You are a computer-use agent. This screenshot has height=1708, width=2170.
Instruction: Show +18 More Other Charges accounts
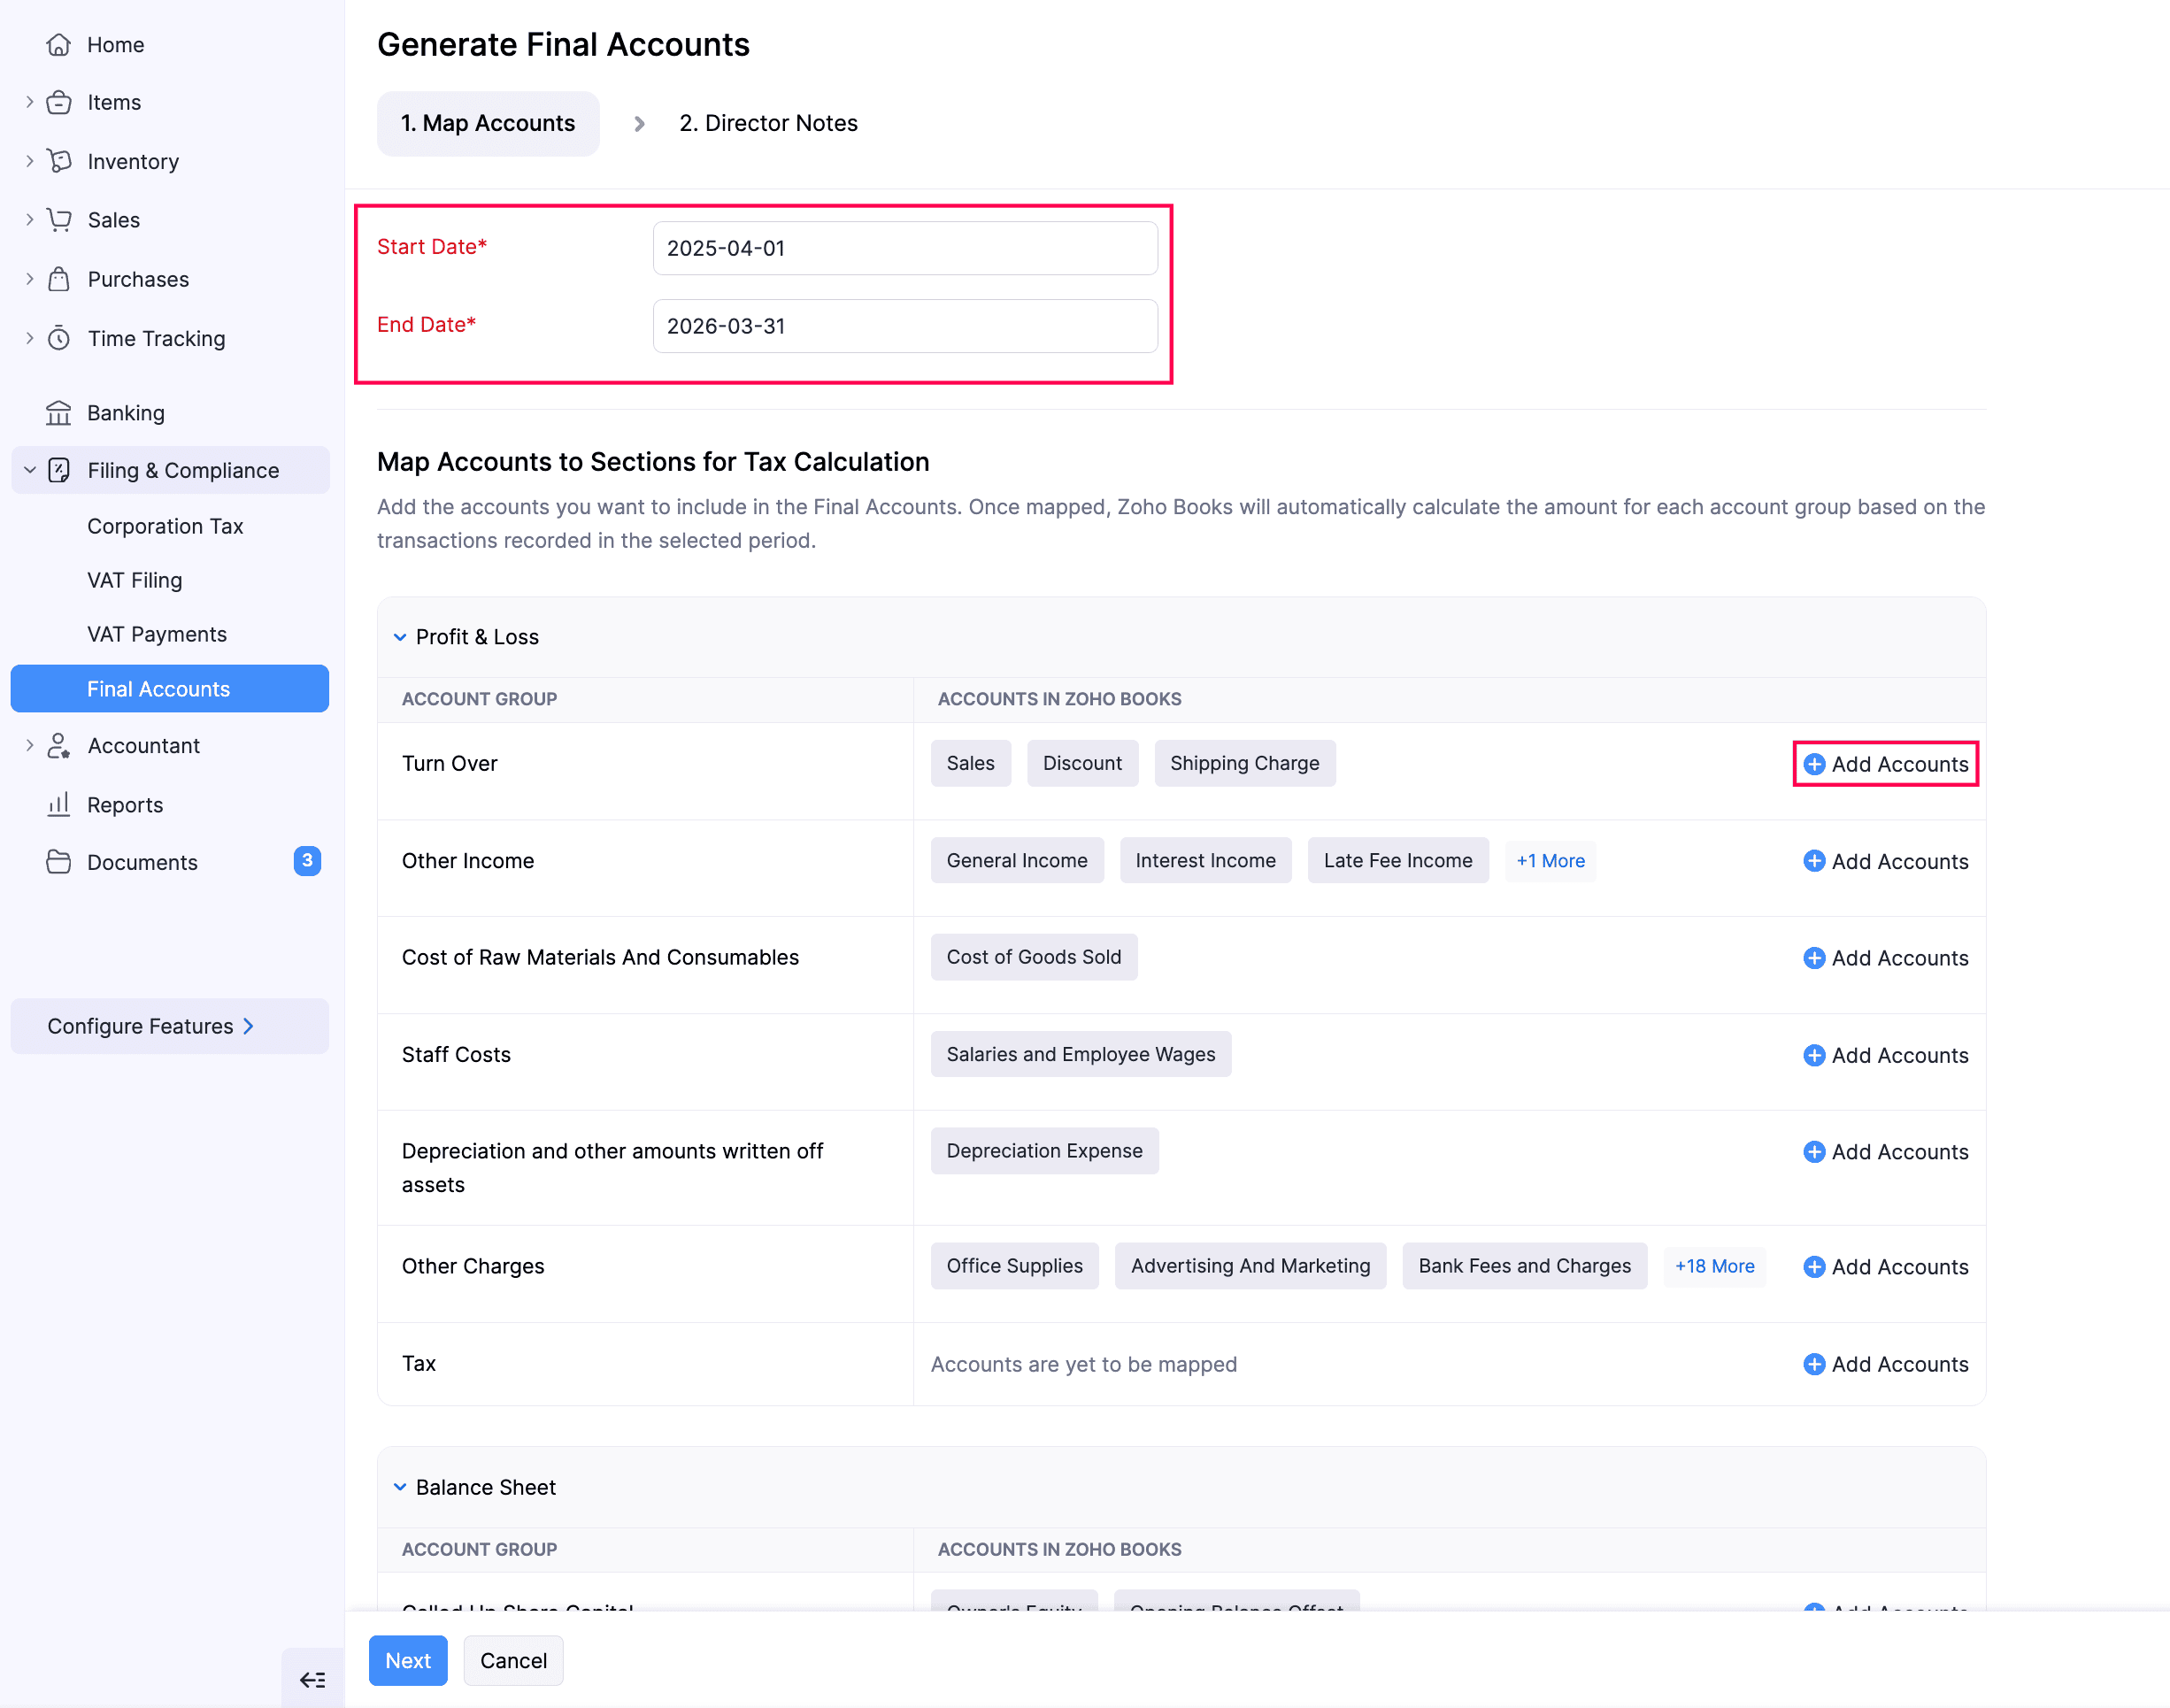point(1714,1266)
